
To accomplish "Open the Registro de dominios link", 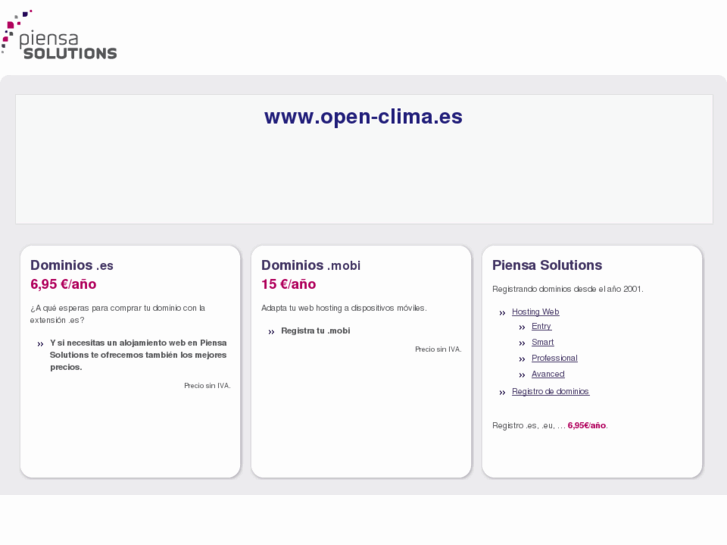I will [x=550, y=391].
